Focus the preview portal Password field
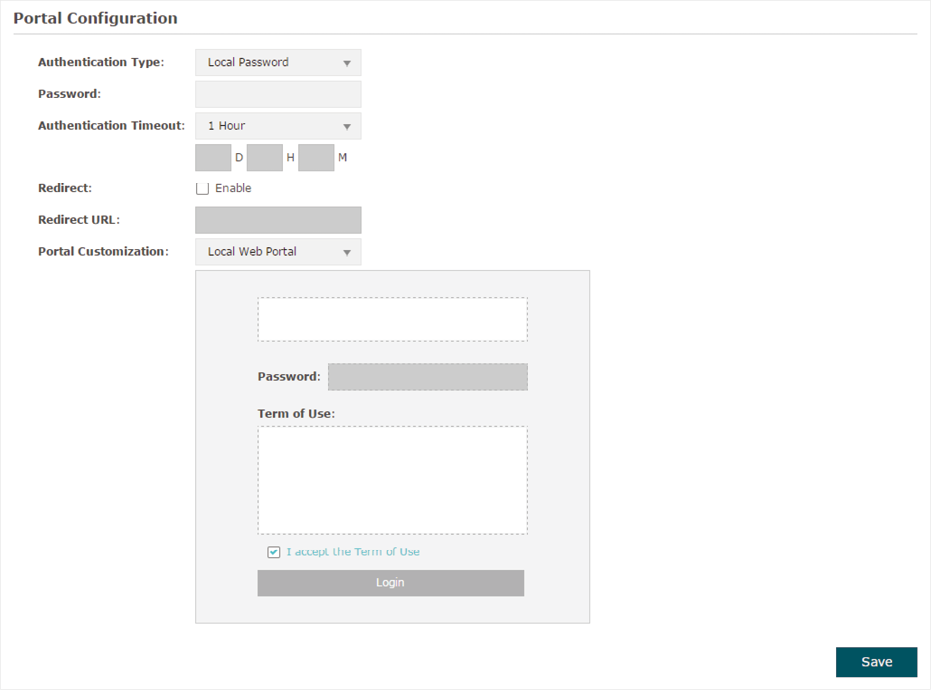Viewport: 931px width, 690px height. click(x=428, y=377)
